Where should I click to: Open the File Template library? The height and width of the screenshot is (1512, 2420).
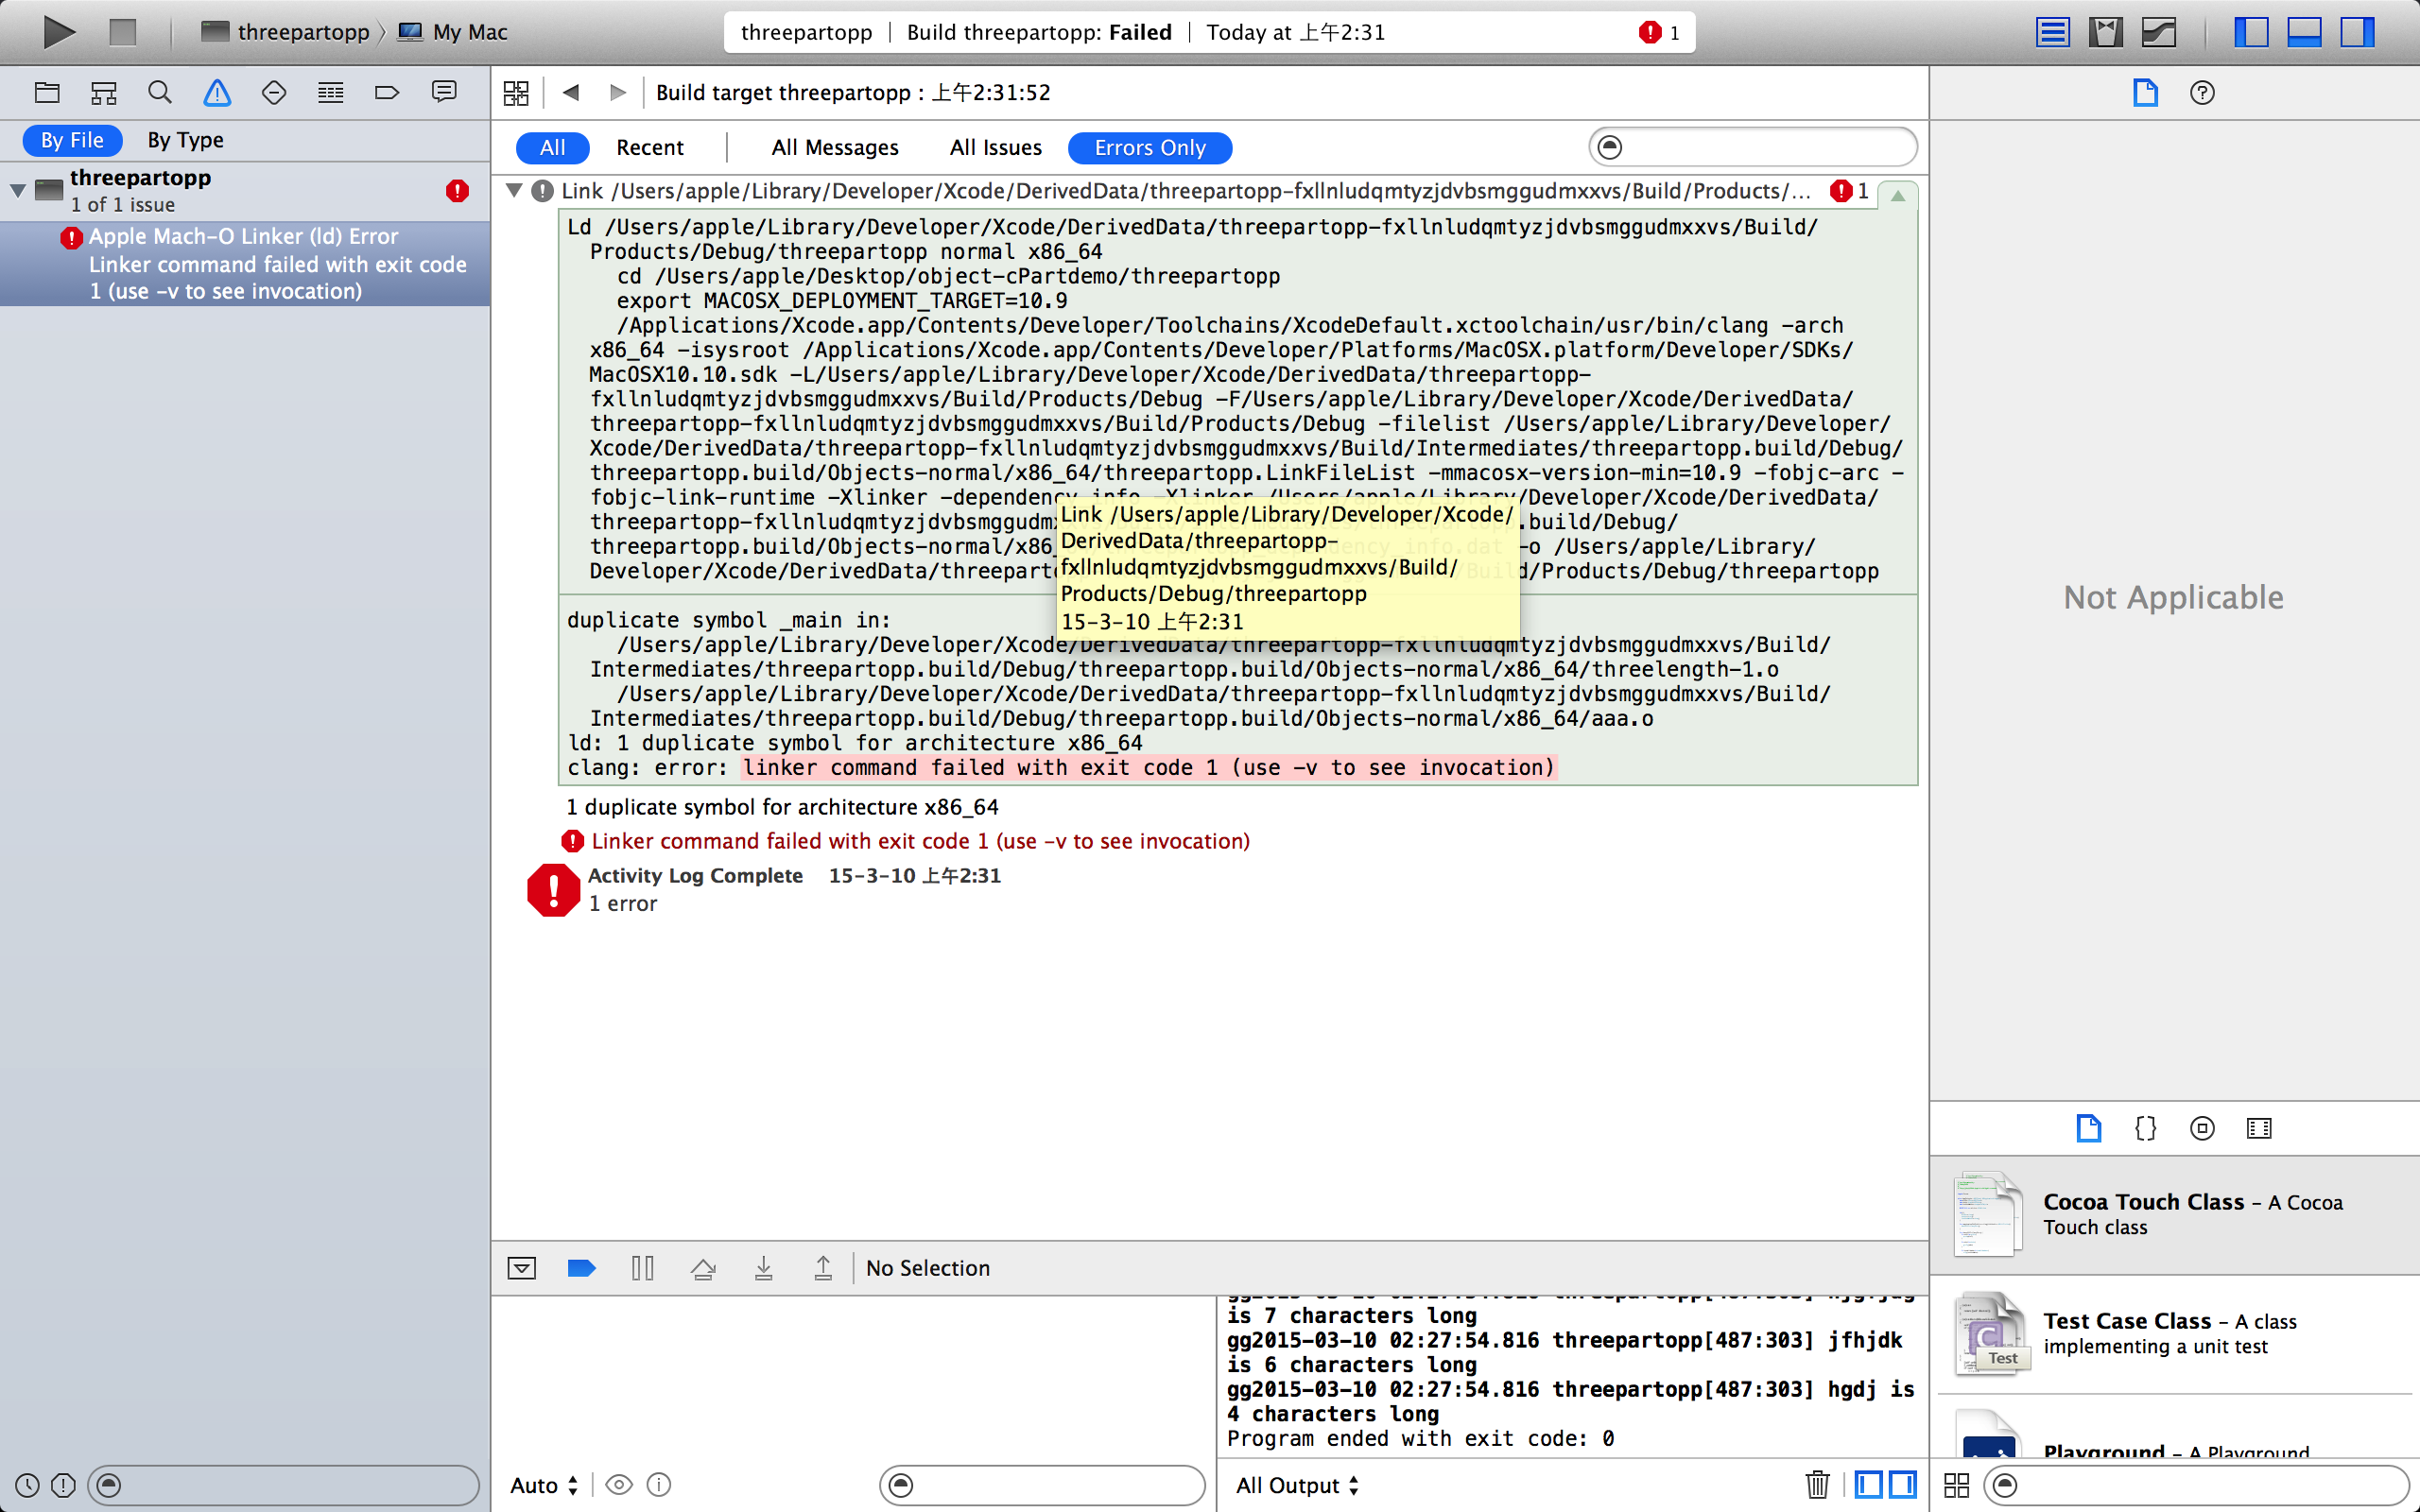pos(2088,1128)
